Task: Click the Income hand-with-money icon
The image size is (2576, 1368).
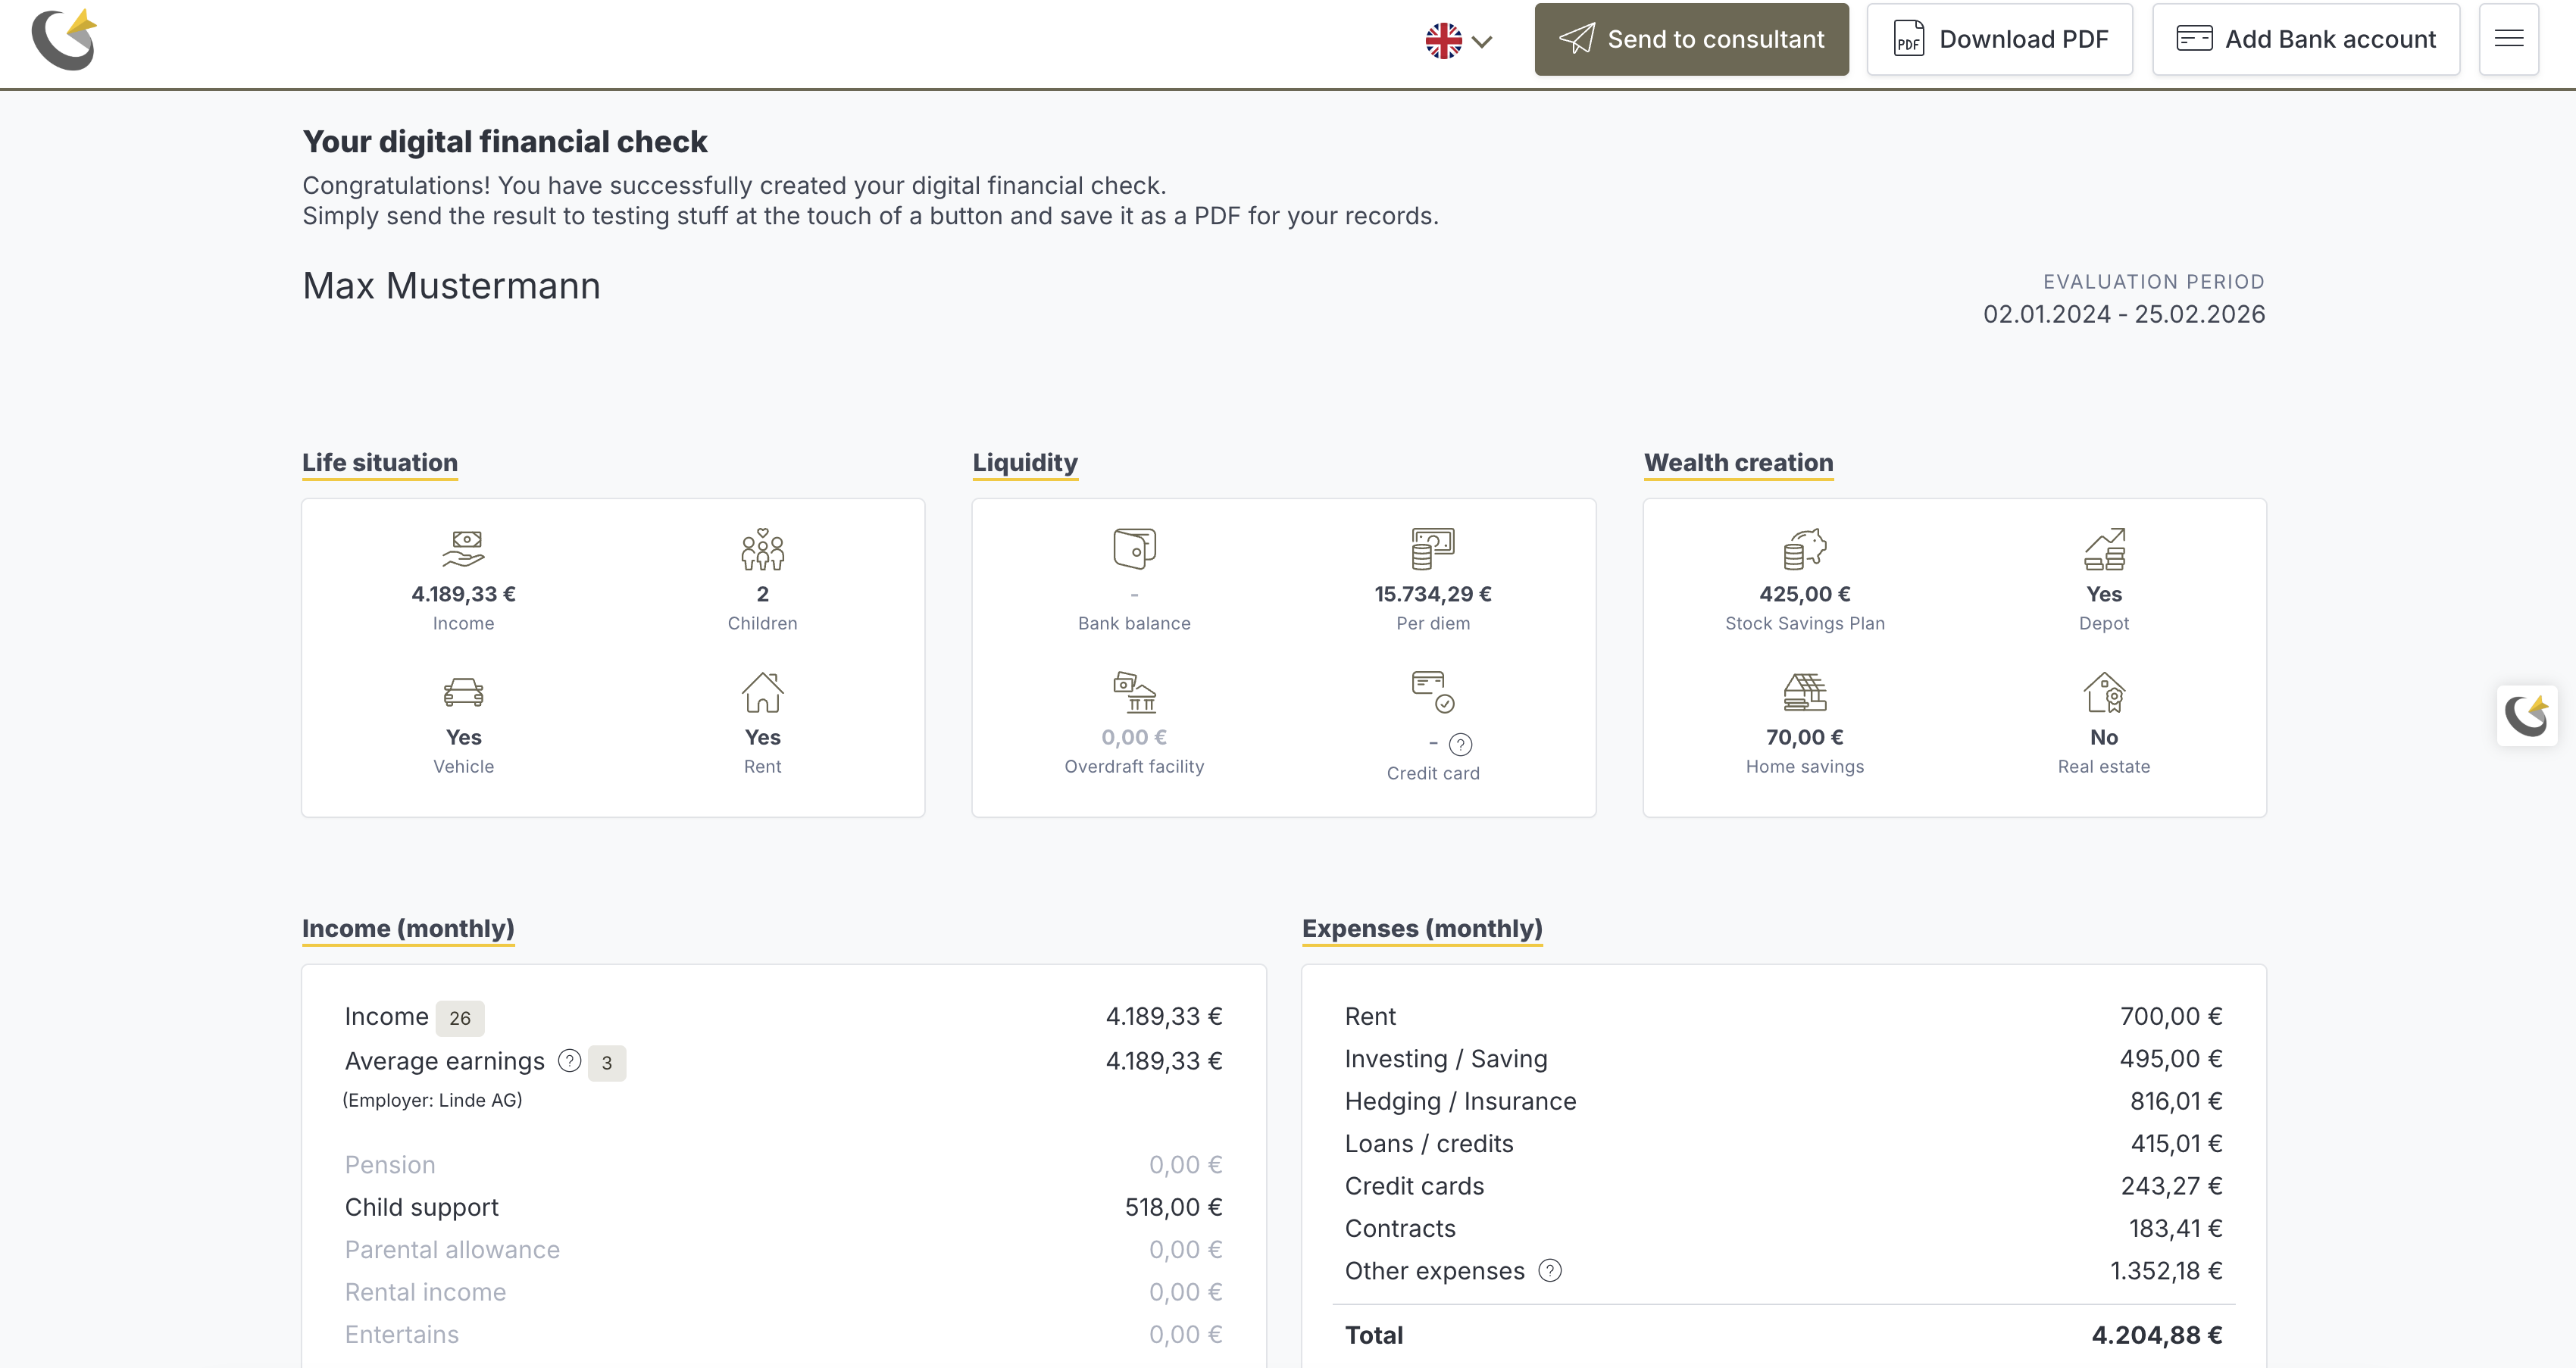Action: point(463,549)
